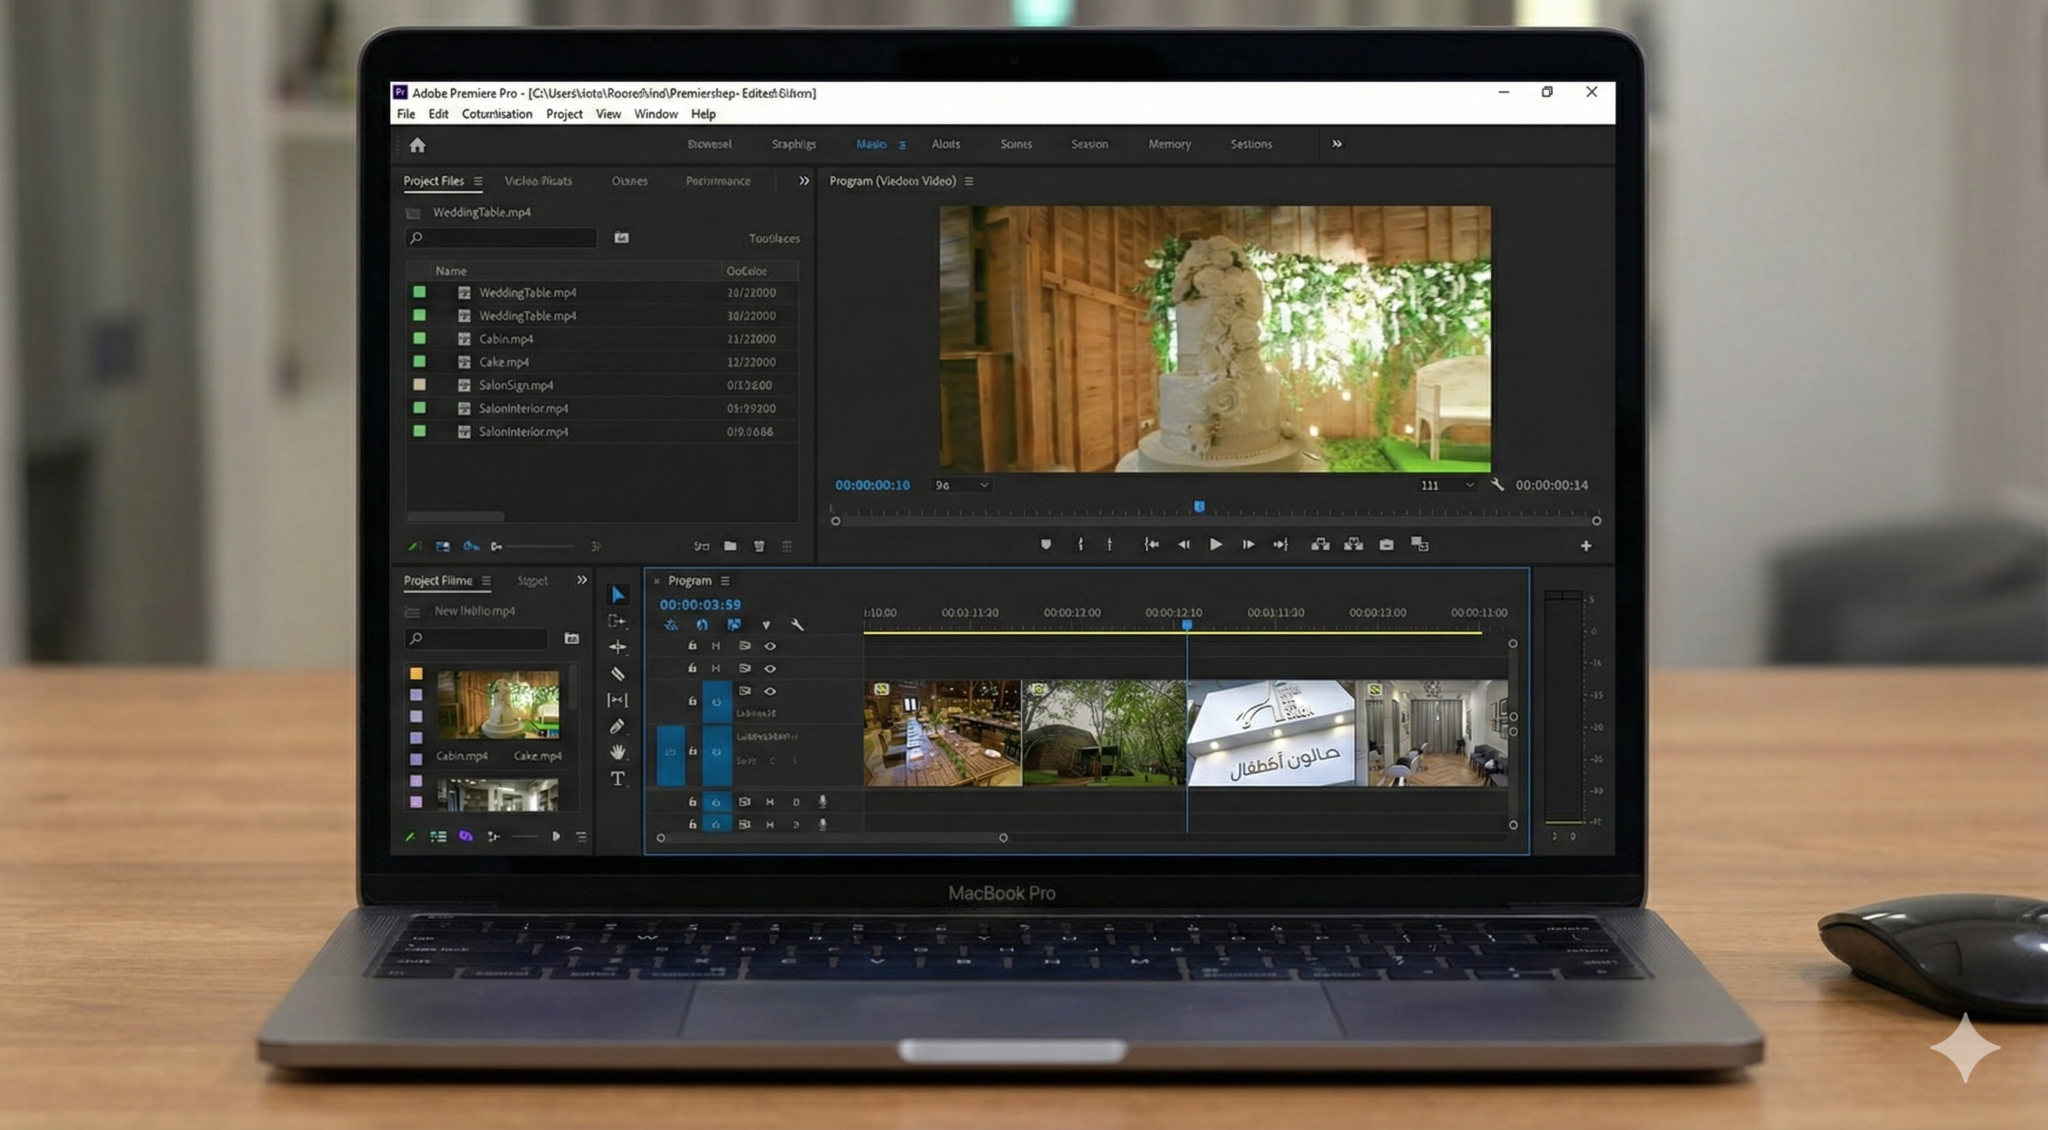2048x1130 pixels.
Task: Click the Export Frame camera icon
Action: tap(1386, 545)
